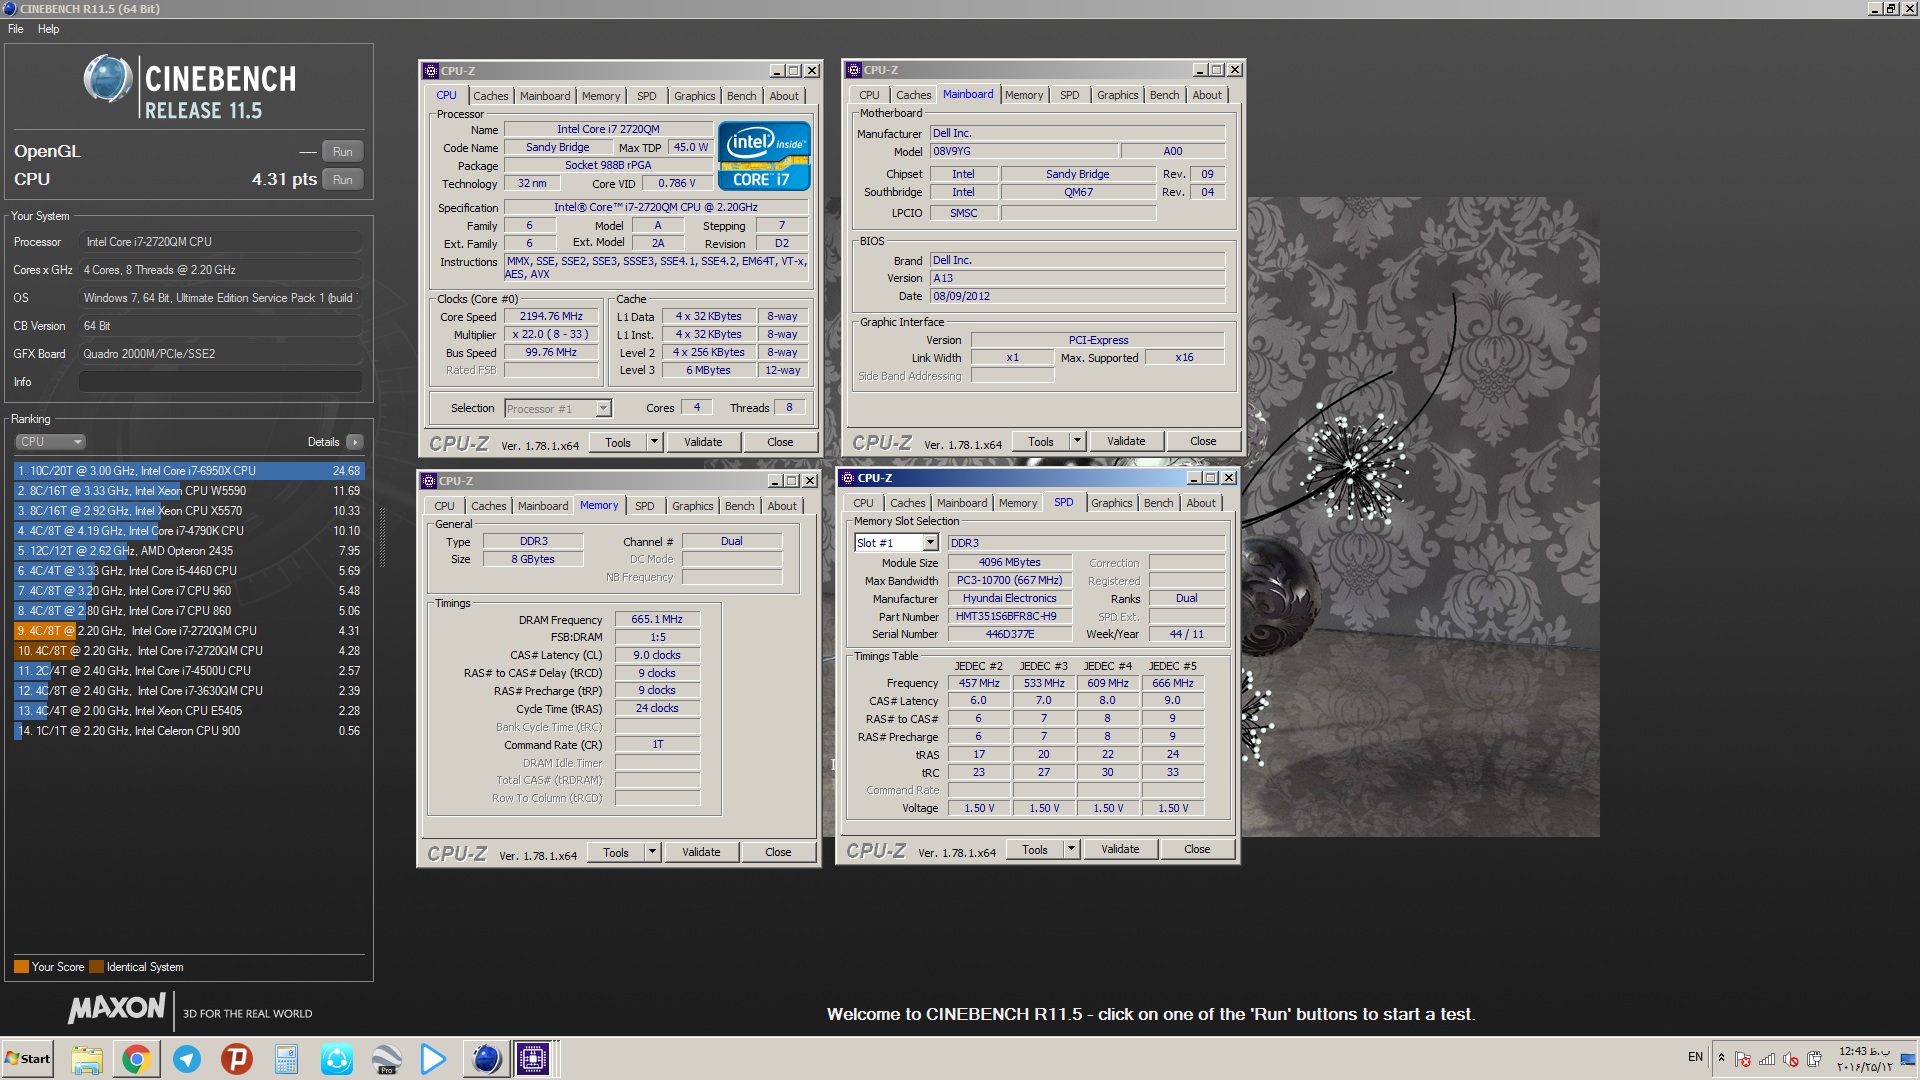
Task: Select ranking row 9 i7-2720QM 4.31
Action: coord(189,631)
